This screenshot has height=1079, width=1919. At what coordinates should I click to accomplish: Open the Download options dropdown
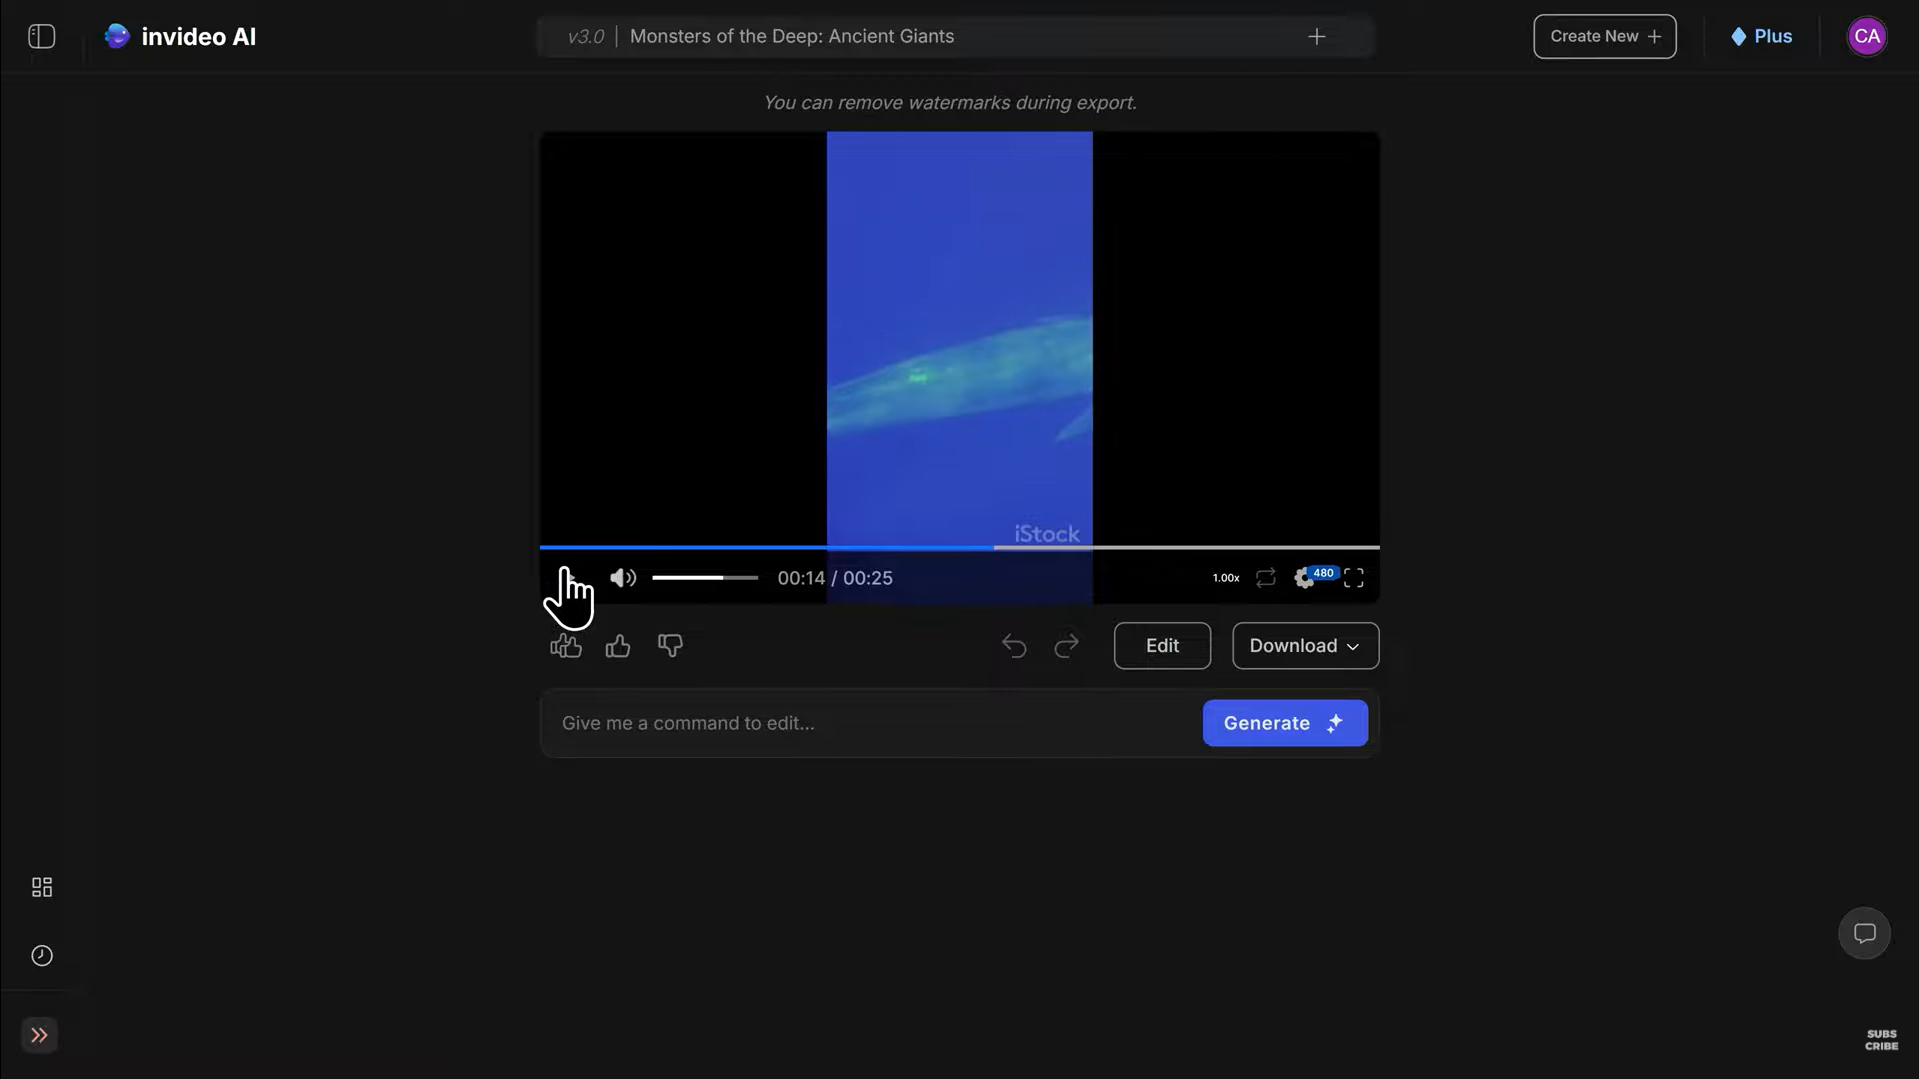(1304, 645)
